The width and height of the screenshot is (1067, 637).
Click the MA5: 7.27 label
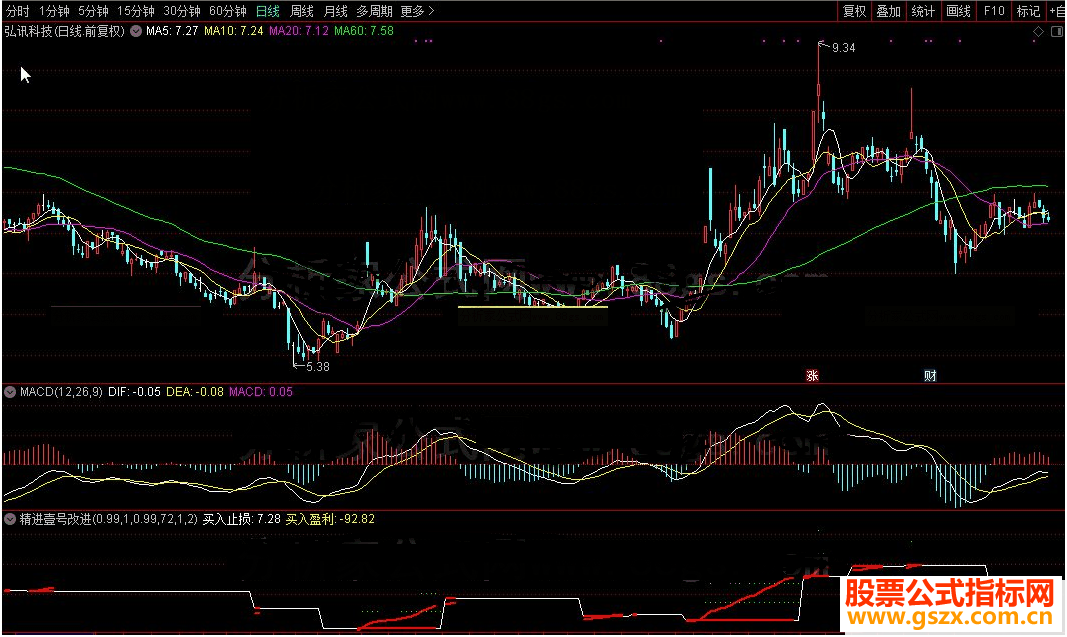click(172, 31)
